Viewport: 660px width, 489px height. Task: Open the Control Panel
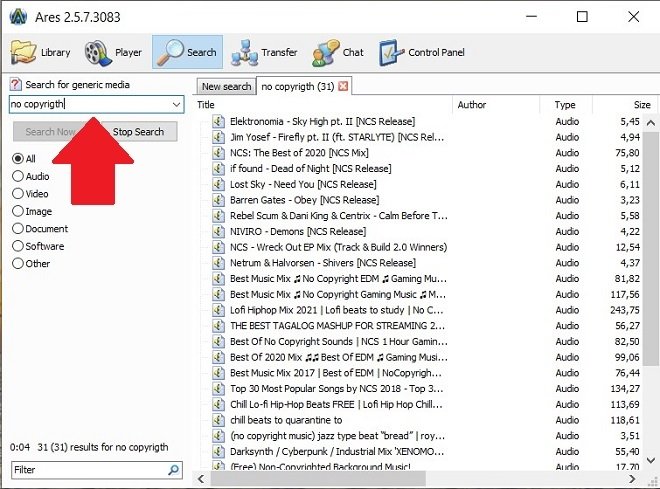(422, 53)
